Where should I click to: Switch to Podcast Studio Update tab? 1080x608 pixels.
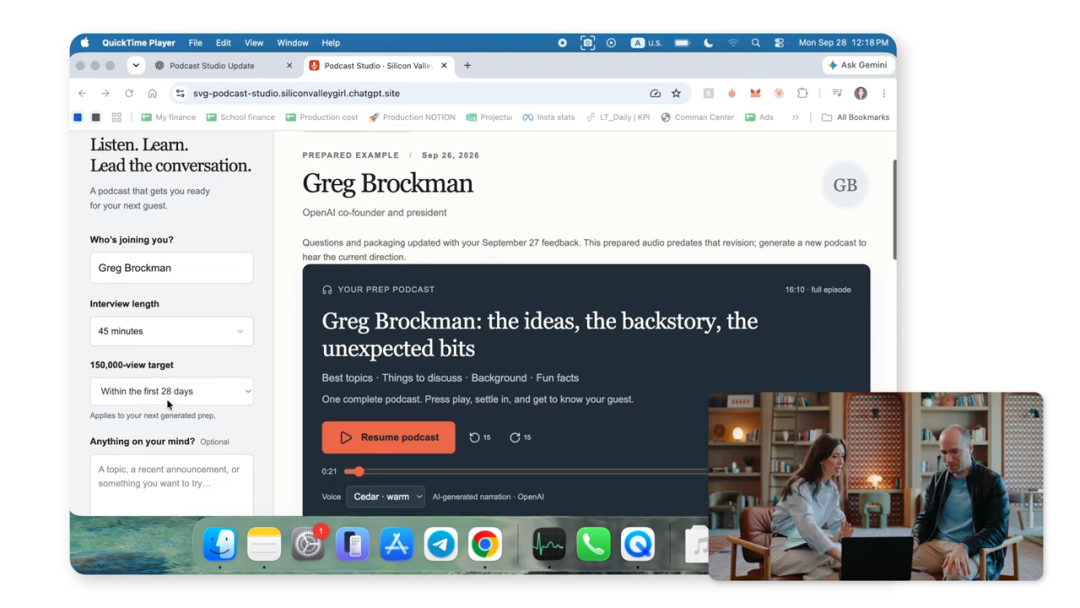[x=214, y=65]
